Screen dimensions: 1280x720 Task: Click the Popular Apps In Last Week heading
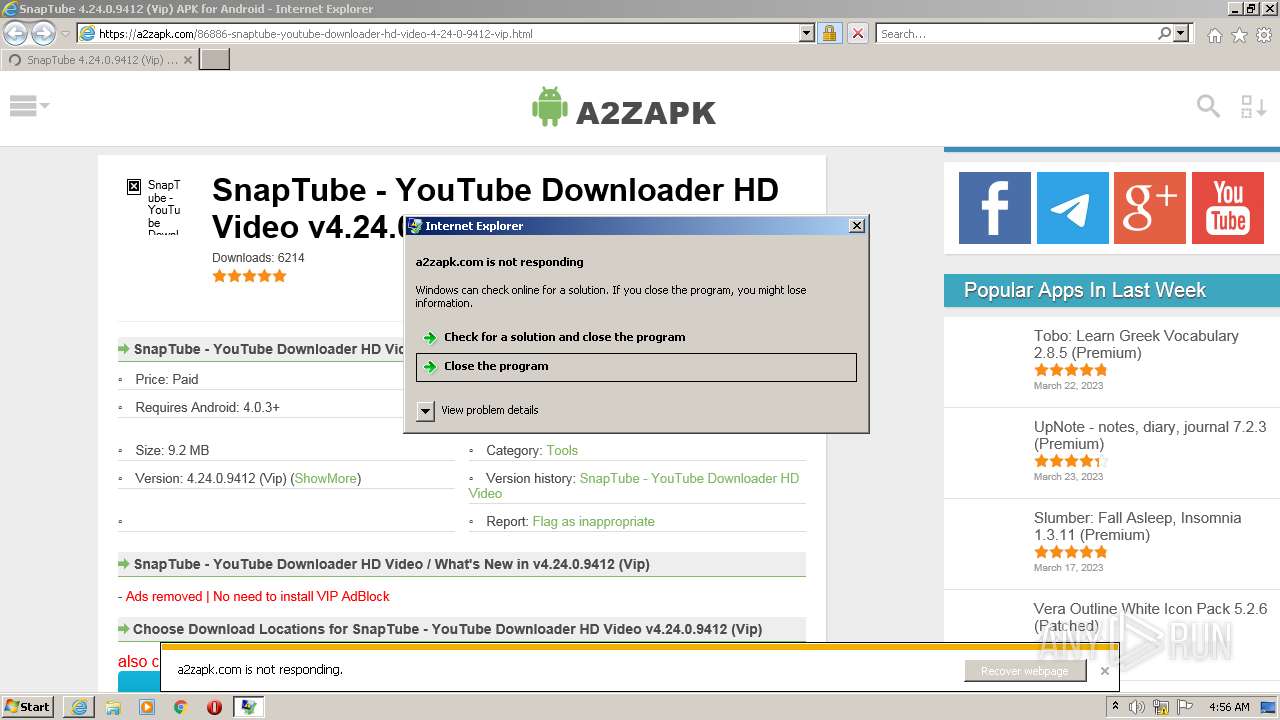tap(1085, 290)
